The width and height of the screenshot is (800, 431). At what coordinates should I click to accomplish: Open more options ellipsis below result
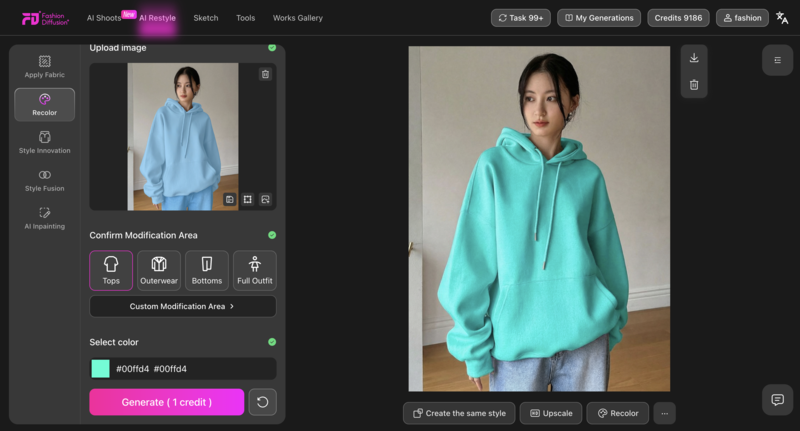(x=664, y=413)
